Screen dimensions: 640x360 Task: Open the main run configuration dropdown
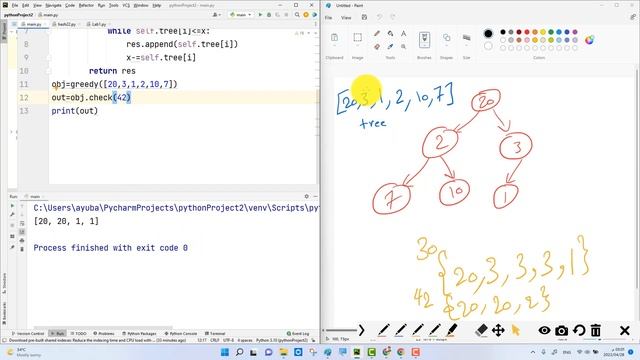(x=240, y=15)
